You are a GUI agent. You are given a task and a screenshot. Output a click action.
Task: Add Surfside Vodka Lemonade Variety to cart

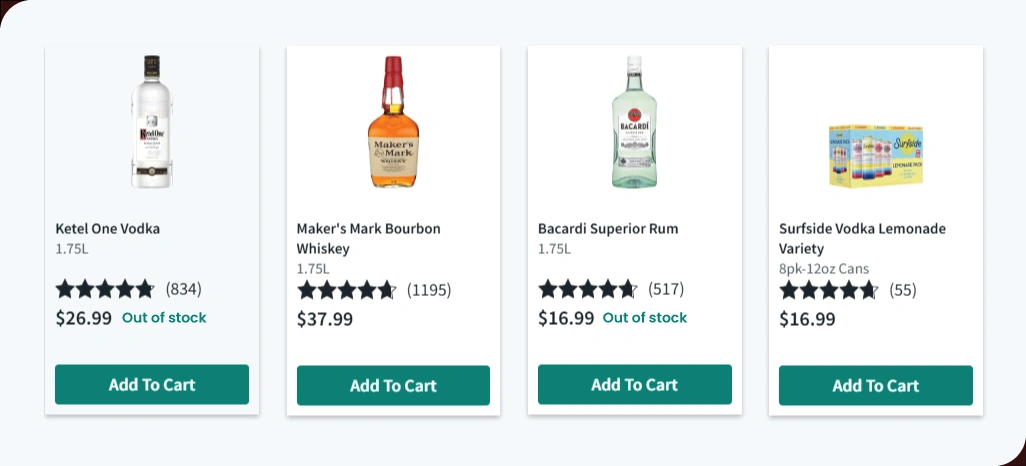tap(875, 385)
